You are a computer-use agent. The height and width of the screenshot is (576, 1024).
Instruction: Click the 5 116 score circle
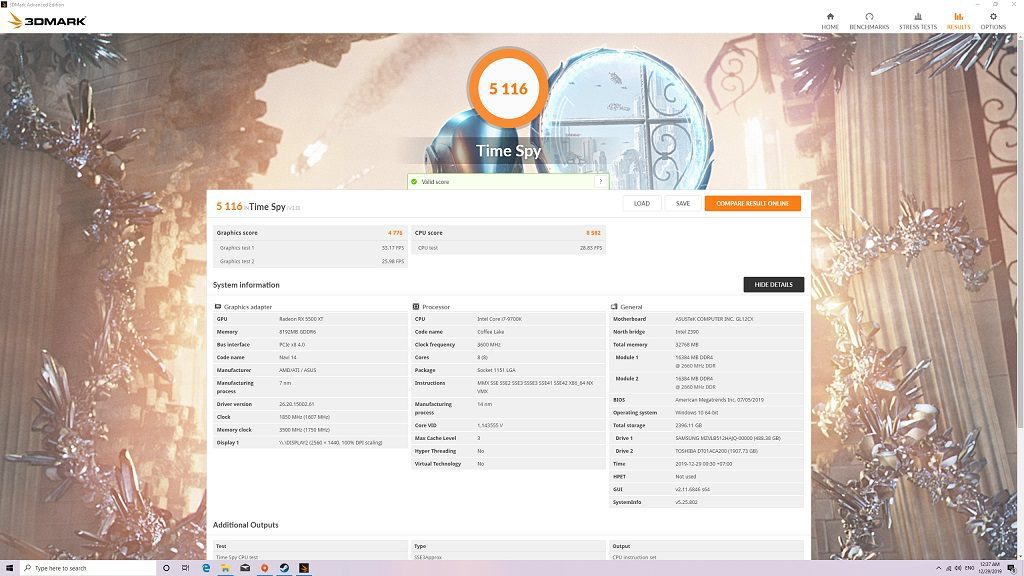click(508, 89)
